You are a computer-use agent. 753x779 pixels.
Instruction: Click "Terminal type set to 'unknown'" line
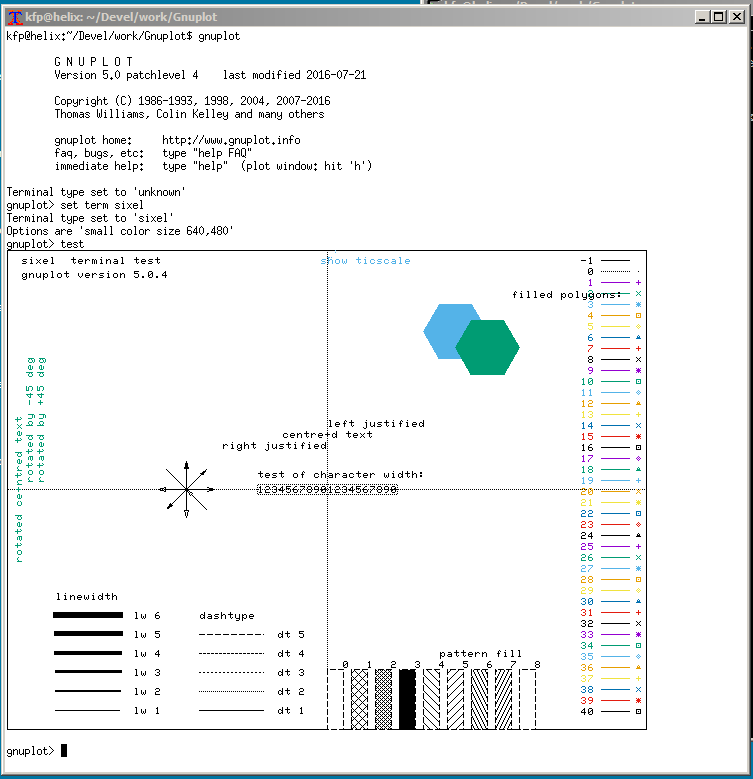(x=96, y=192)
